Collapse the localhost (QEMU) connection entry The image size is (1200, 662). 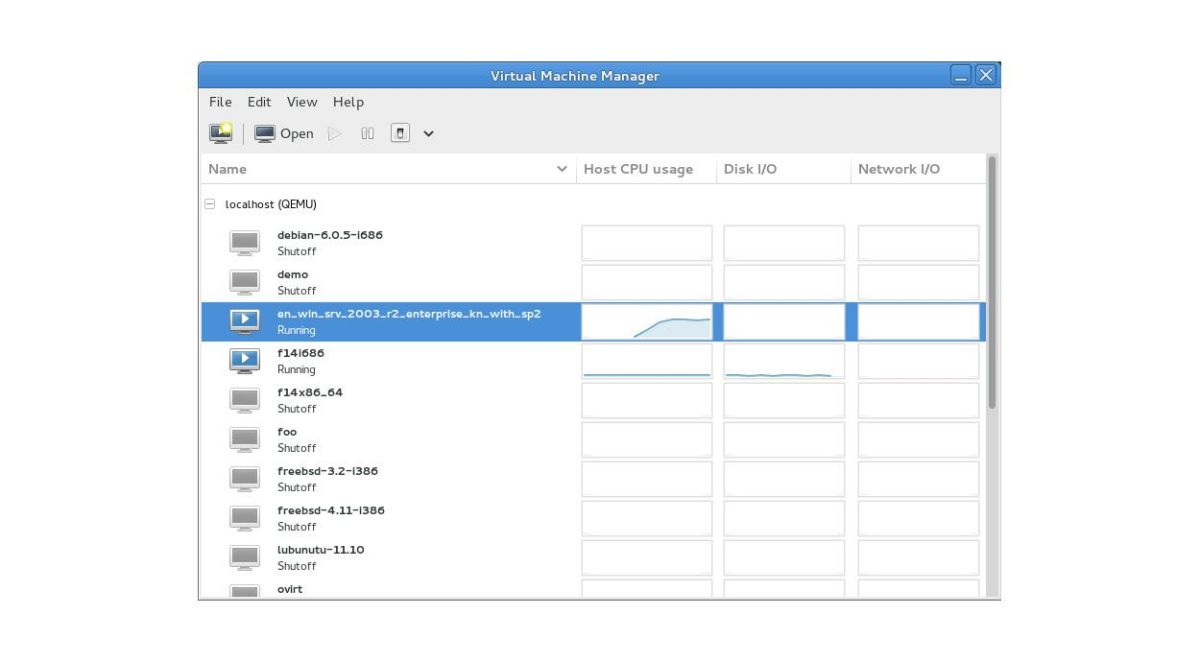pyautogui.click(x=210, y=203)
